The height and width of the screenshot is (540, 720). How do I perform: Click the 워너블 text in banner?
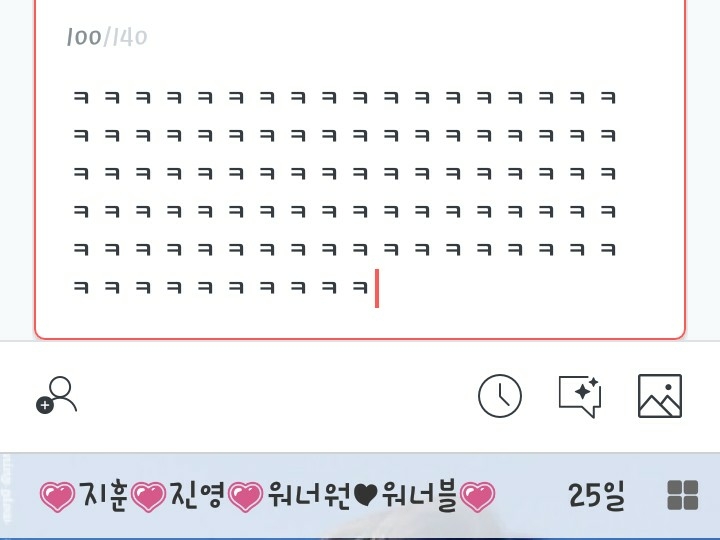point(420,496)
